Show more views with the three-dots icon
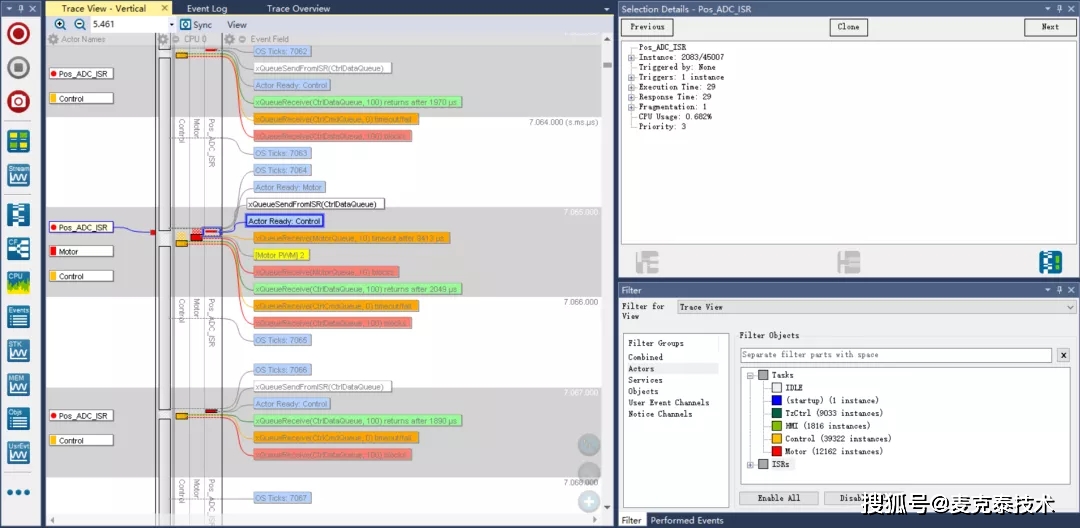 click(x=19, y=492)
